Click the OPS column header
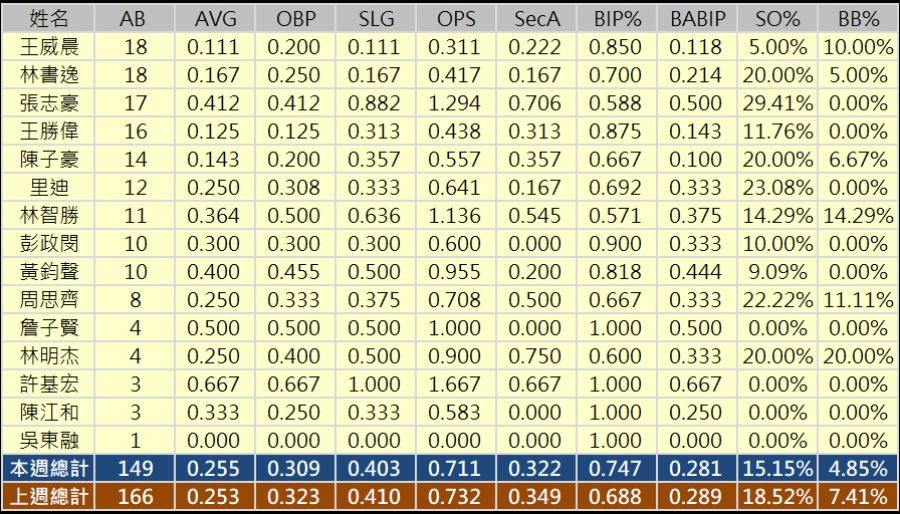 tap(456, 19)
